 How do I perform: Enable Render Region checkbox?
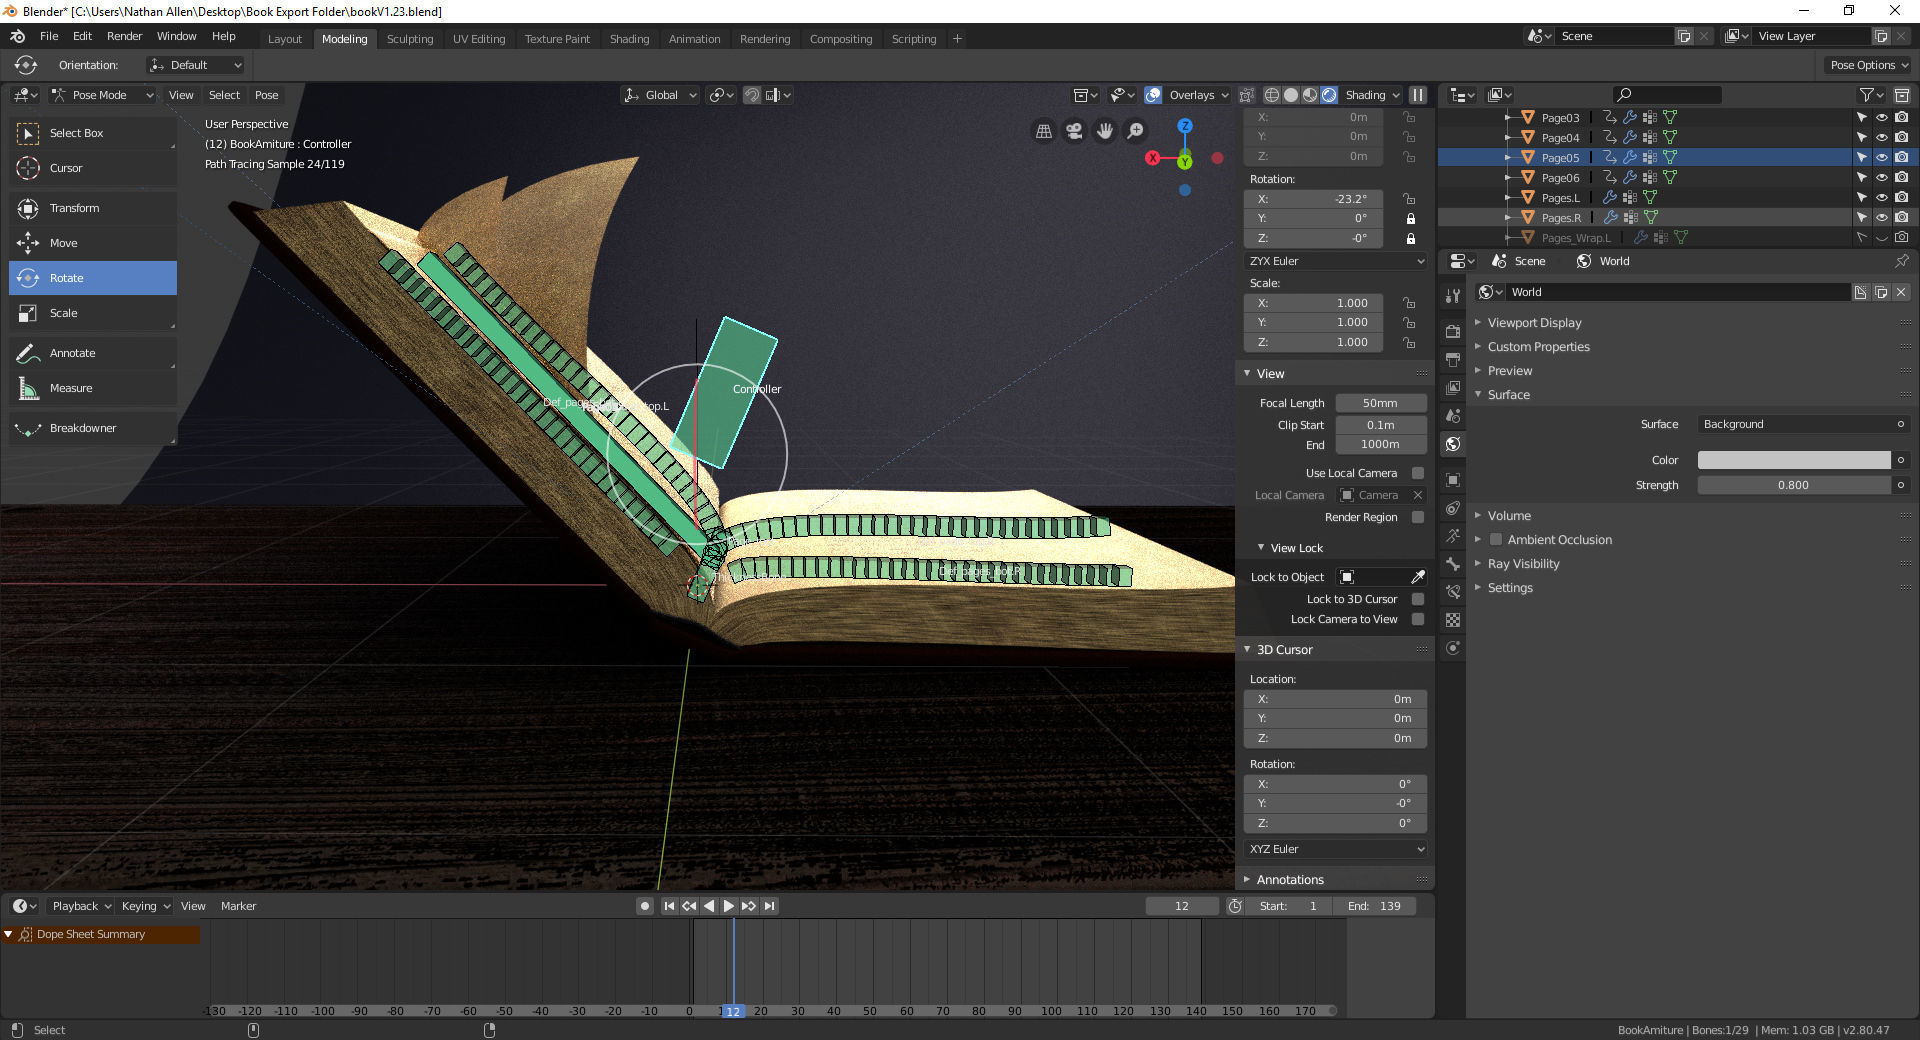(1418, 517)
